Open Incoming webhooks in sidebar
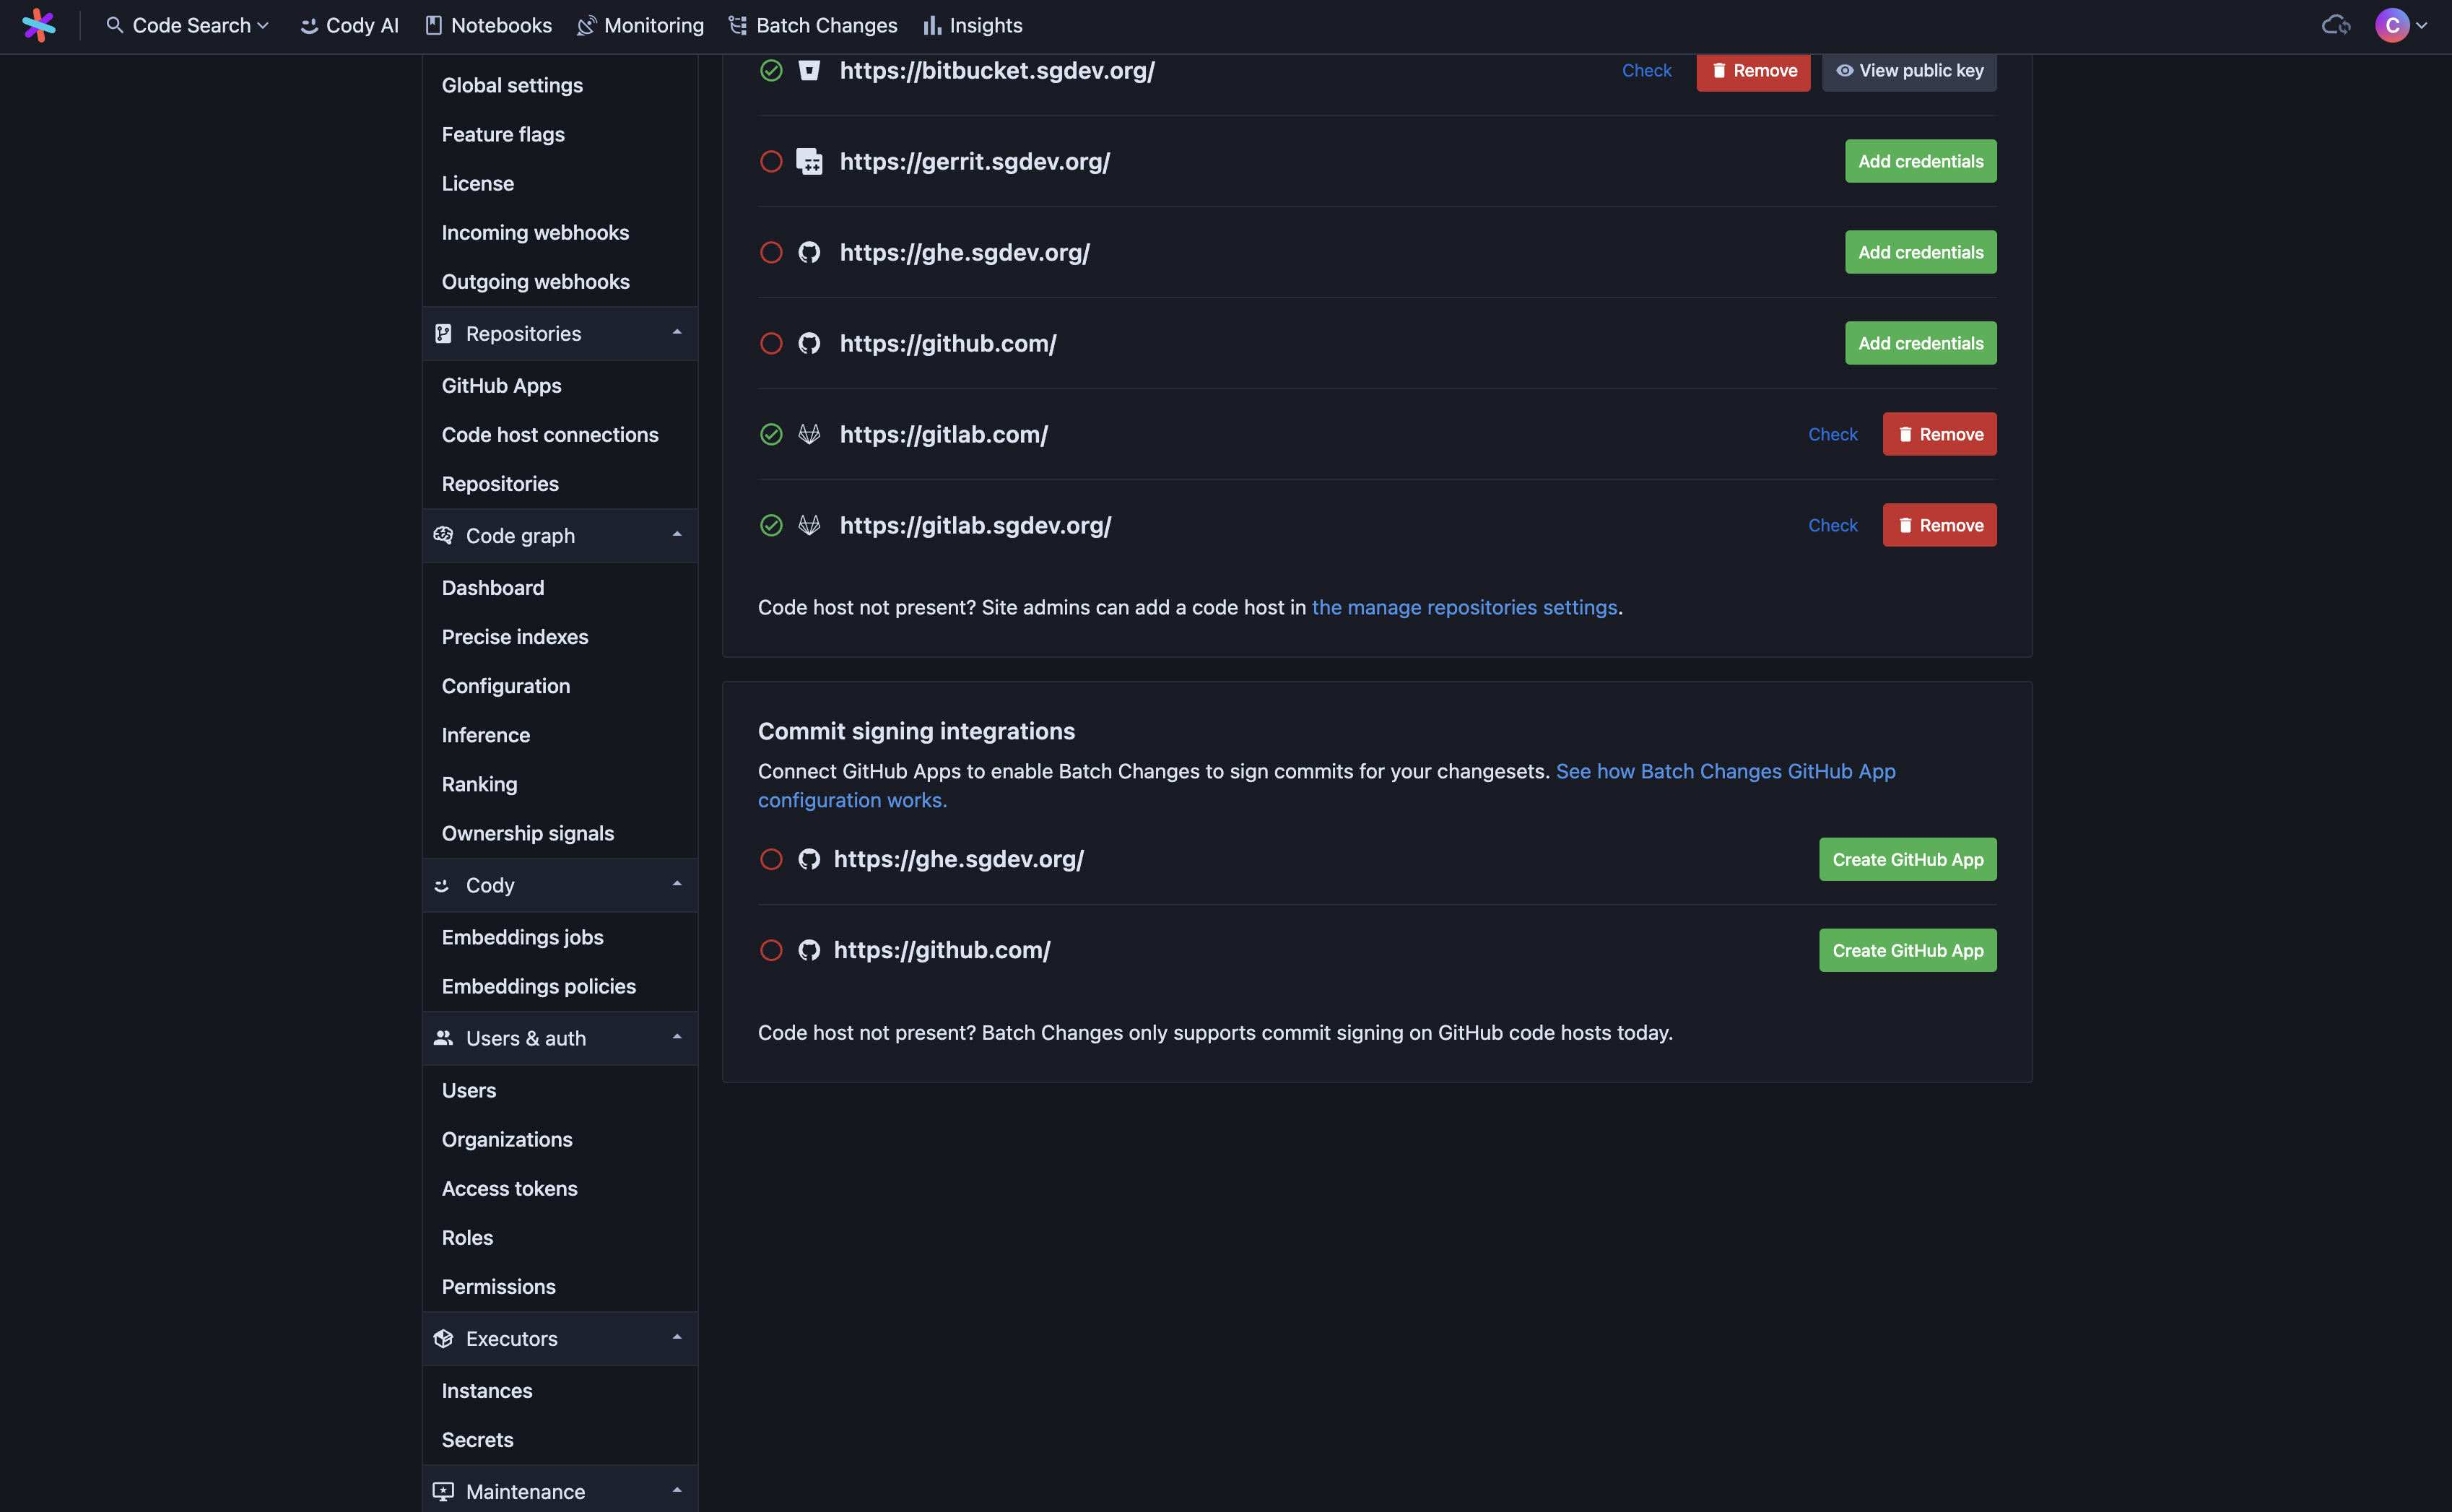2452x1512 pixels. pyautogui.click(x=559, y=232)
